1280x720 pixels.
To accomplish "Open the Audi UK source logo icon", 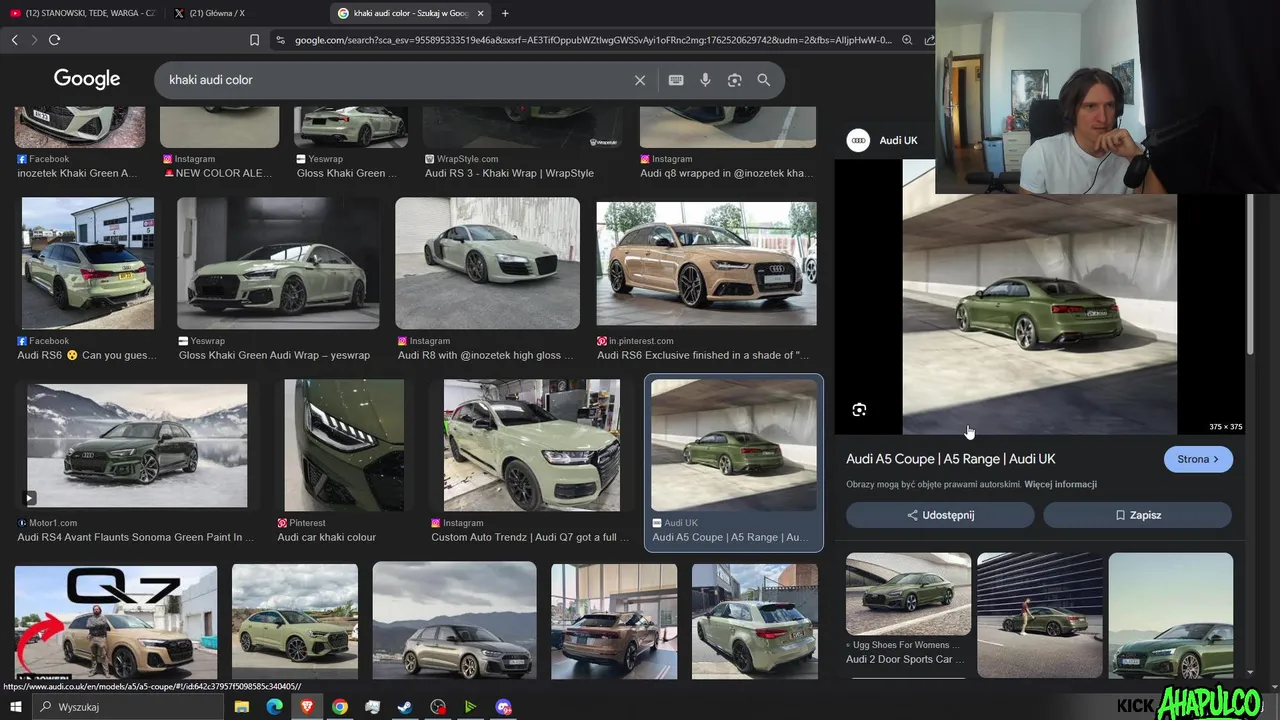I will pyautogui.click(x=858, y=140).
